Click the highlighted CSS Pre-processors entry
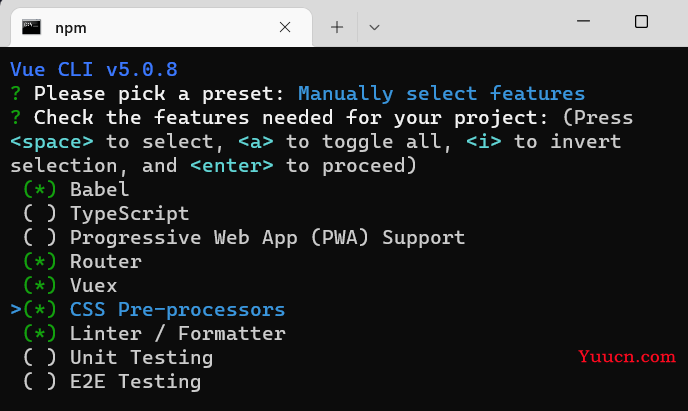 pos(177,310)
